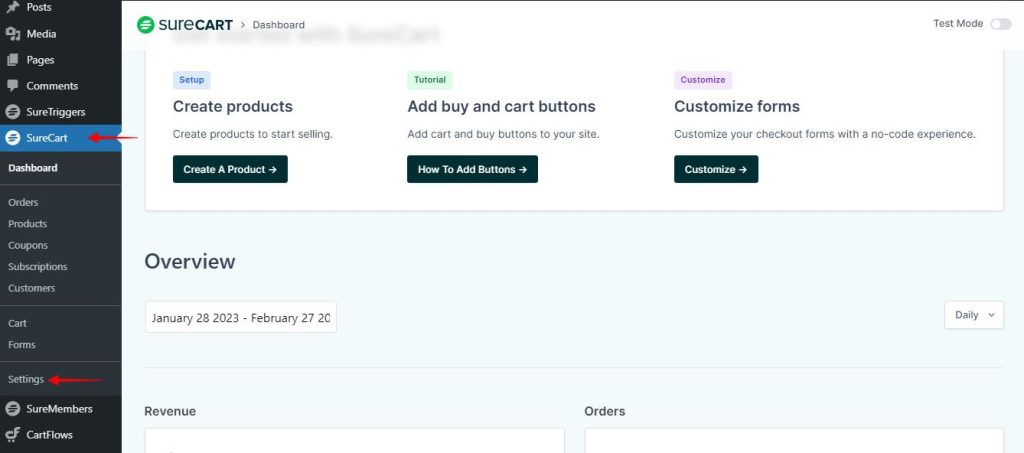Click the Media icon in sidebar
This screenshot has width=1024, height=453.
coord(13,34)
